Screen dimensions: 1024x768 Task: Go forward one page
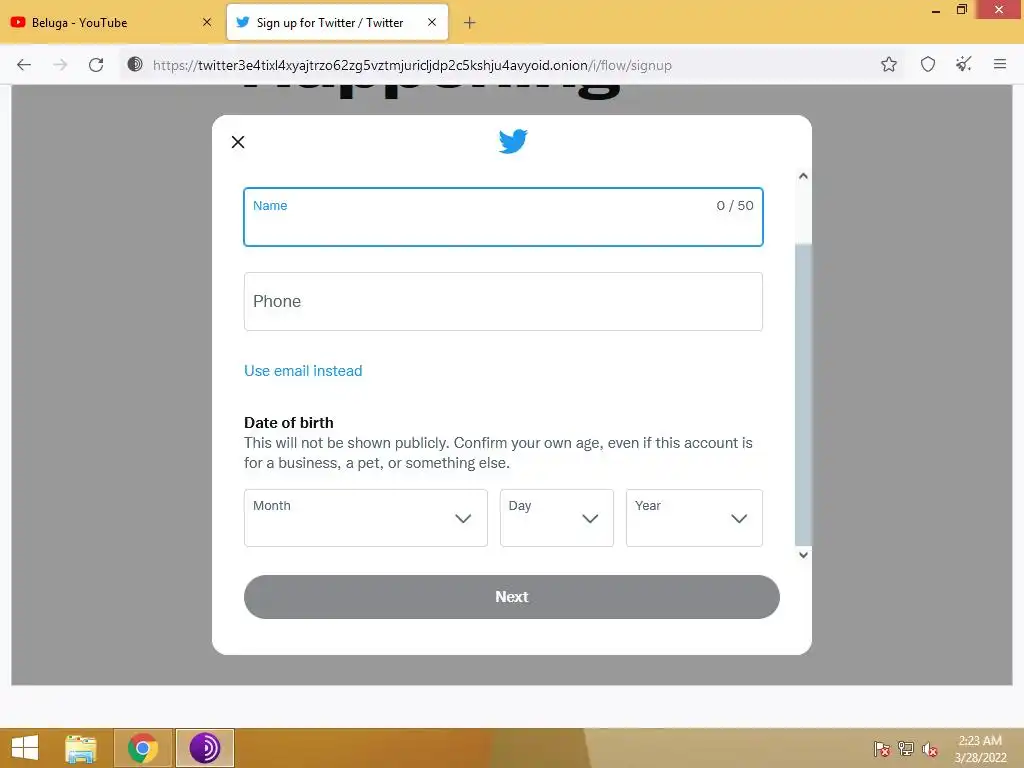pos(60,65)
